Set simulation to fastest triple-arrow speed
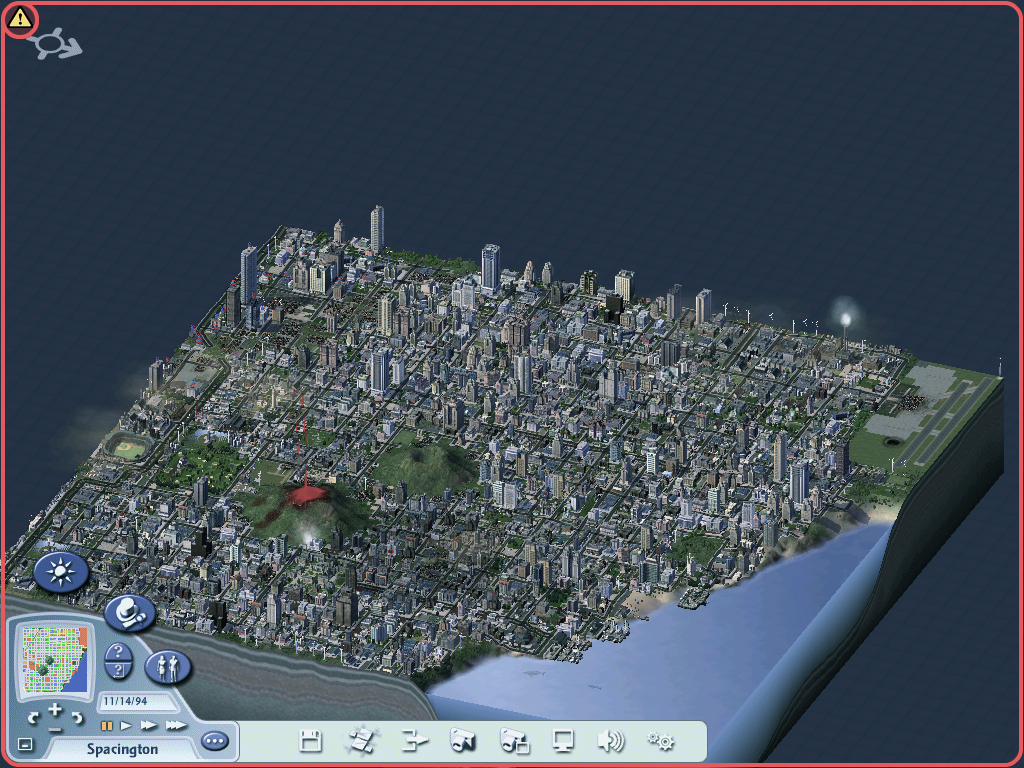 (x=176, y=725)
